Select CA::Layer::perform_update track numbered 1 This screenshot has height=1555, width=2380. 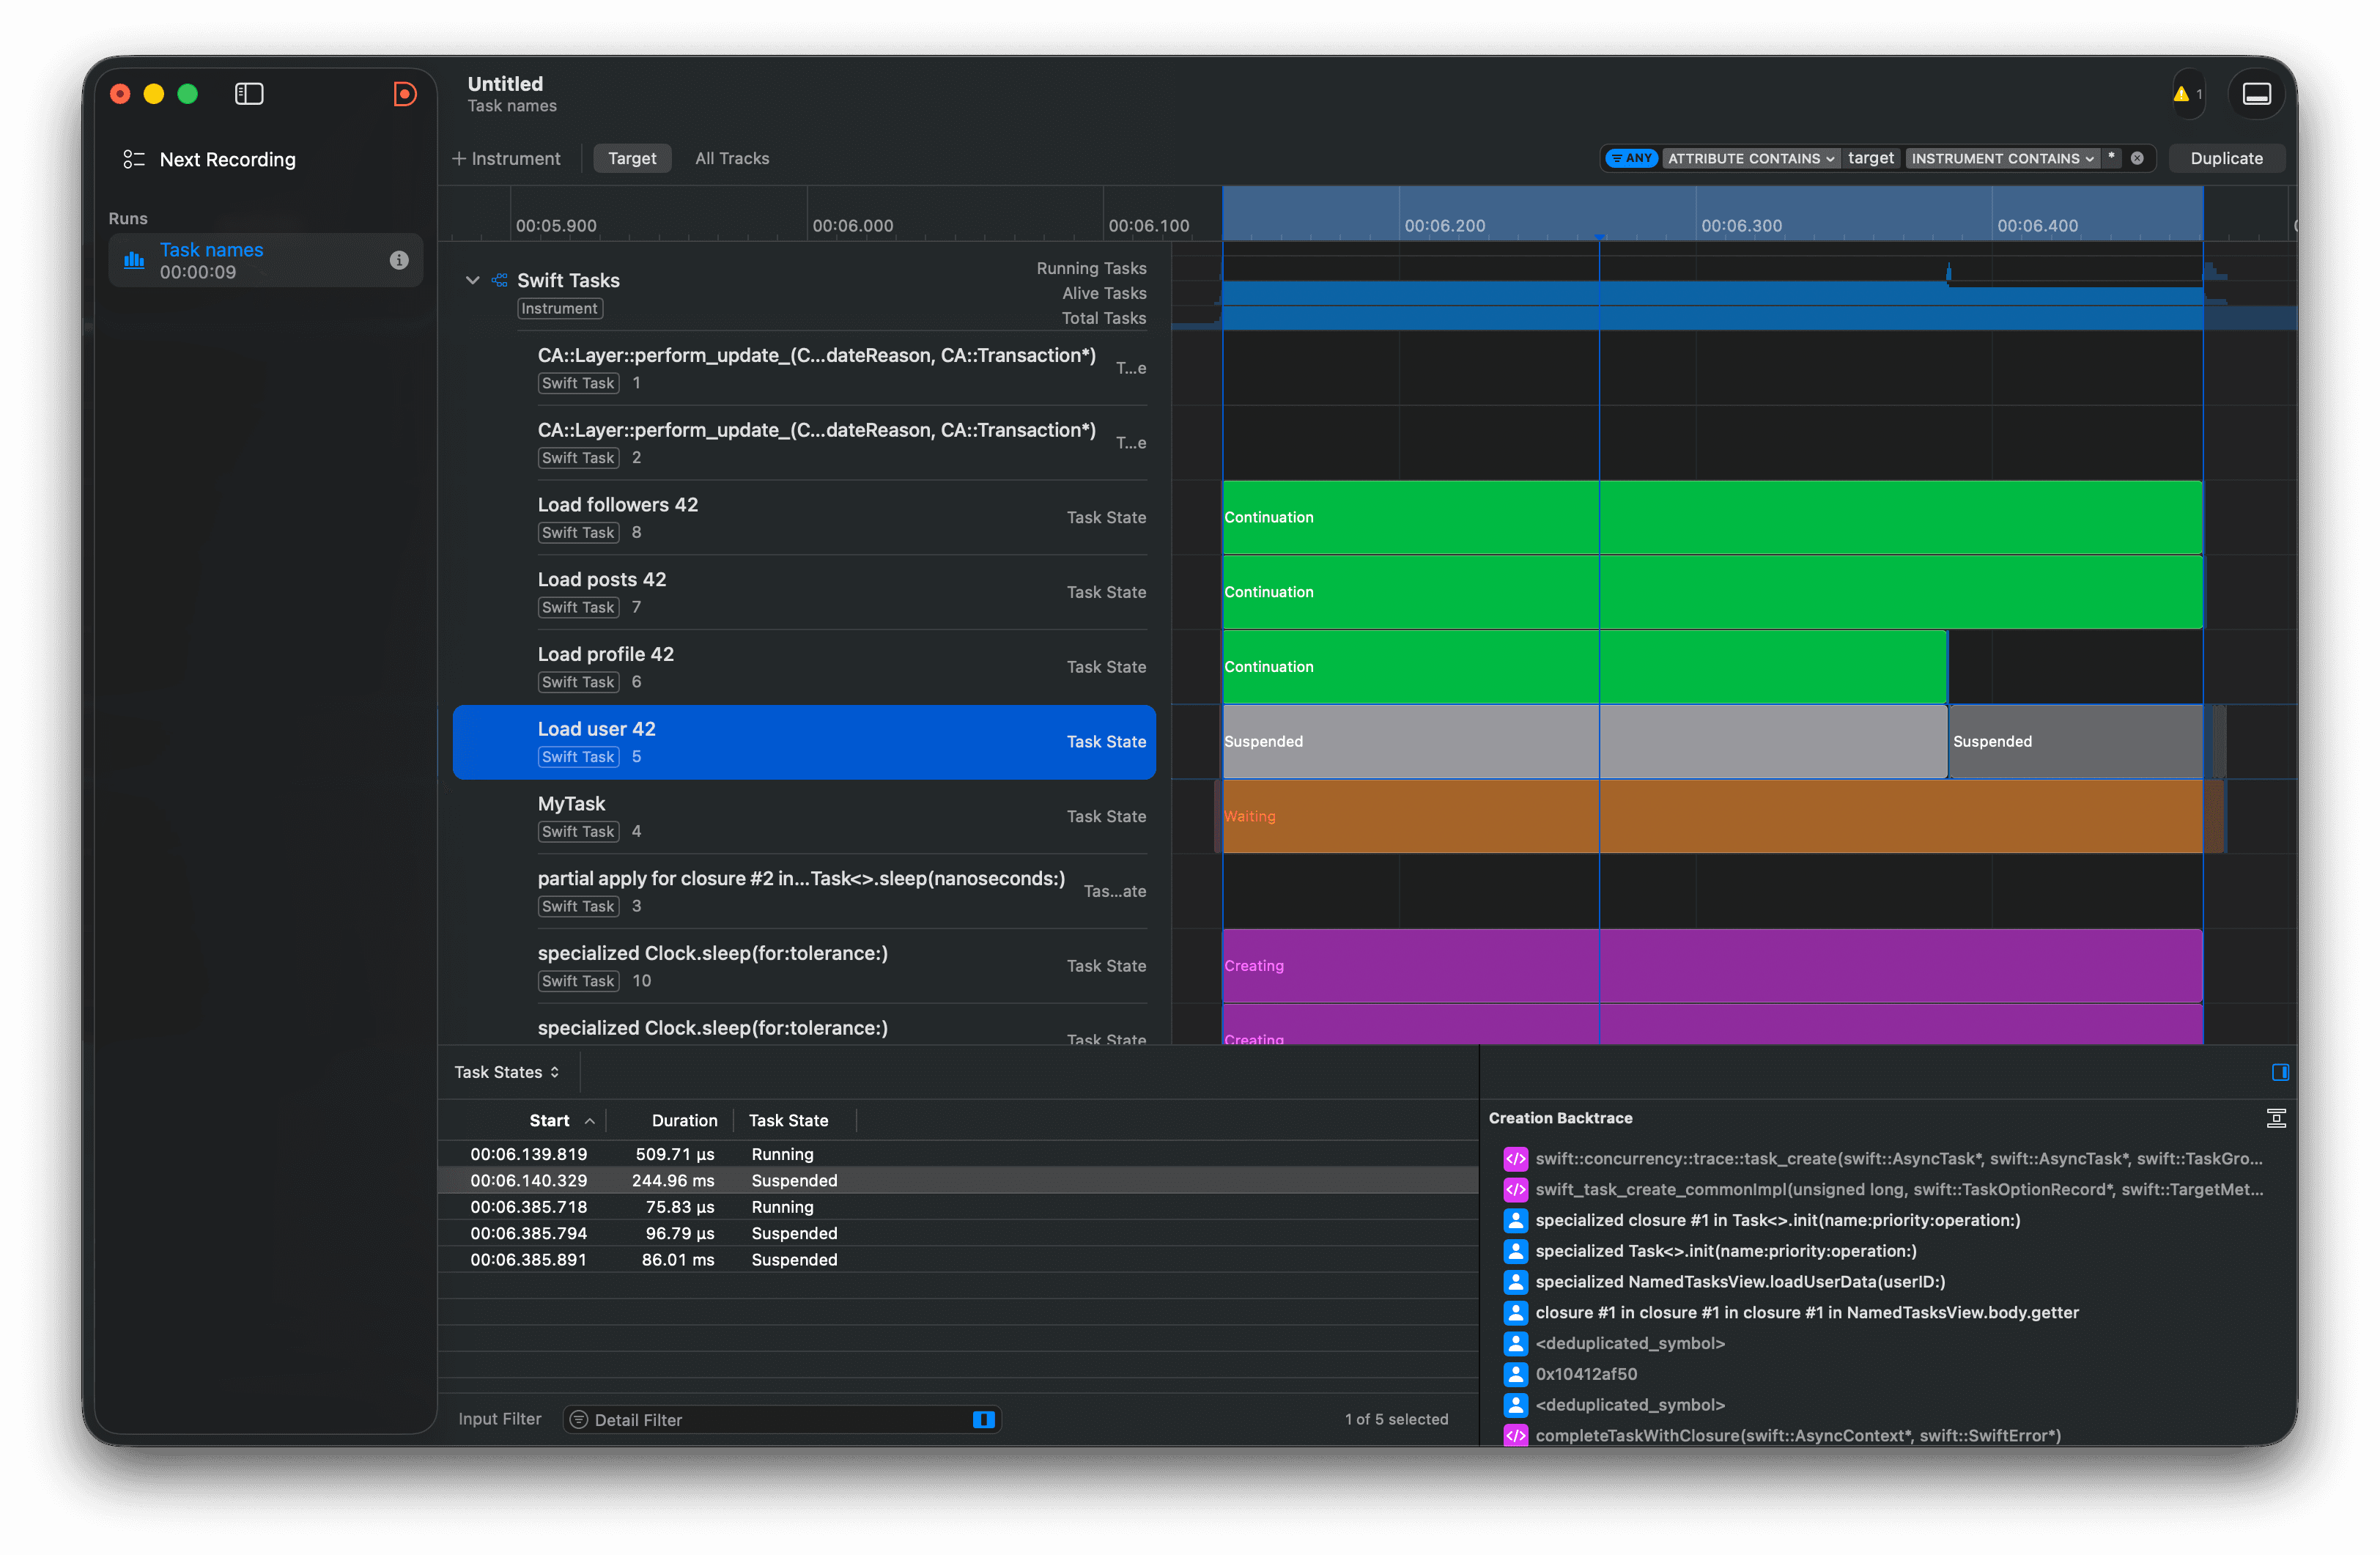tap(804, 368)
